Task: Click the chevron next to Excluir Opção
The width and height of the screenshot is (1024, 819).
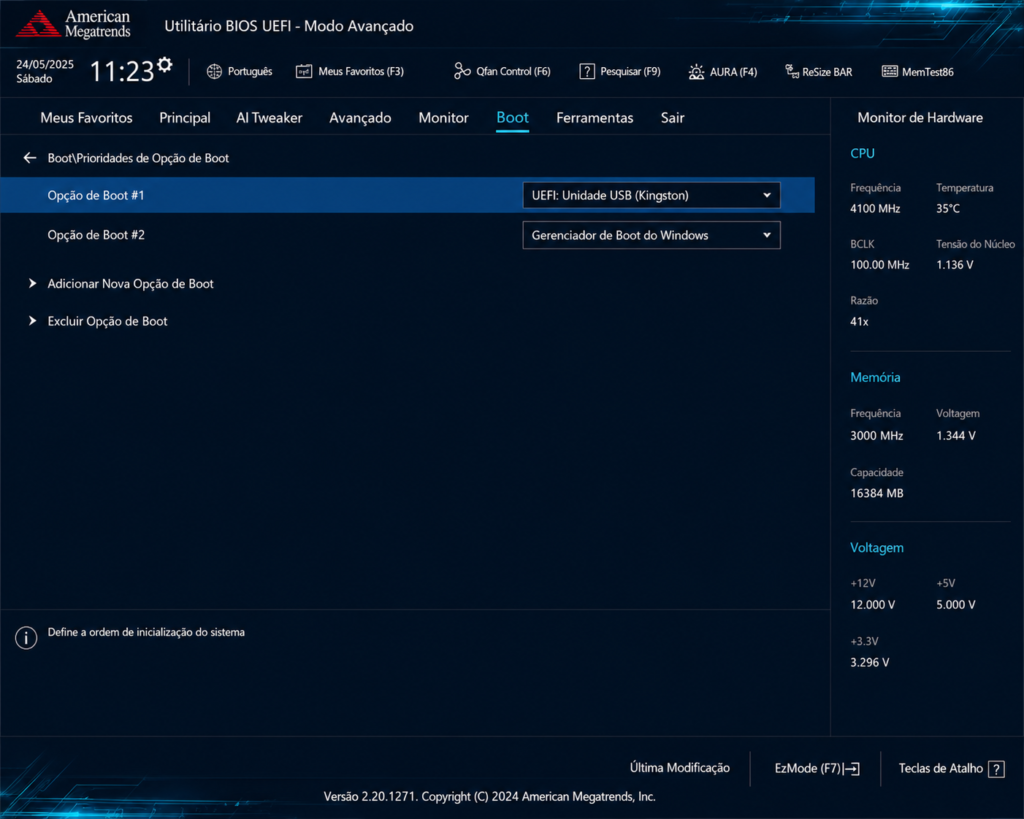Action: tap(32, 321)
